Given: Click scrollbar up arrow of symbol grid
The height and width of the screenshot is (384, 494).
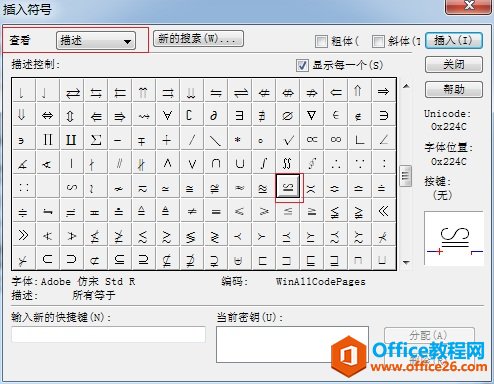Looking at the screenshot, I should coord(406,86).
